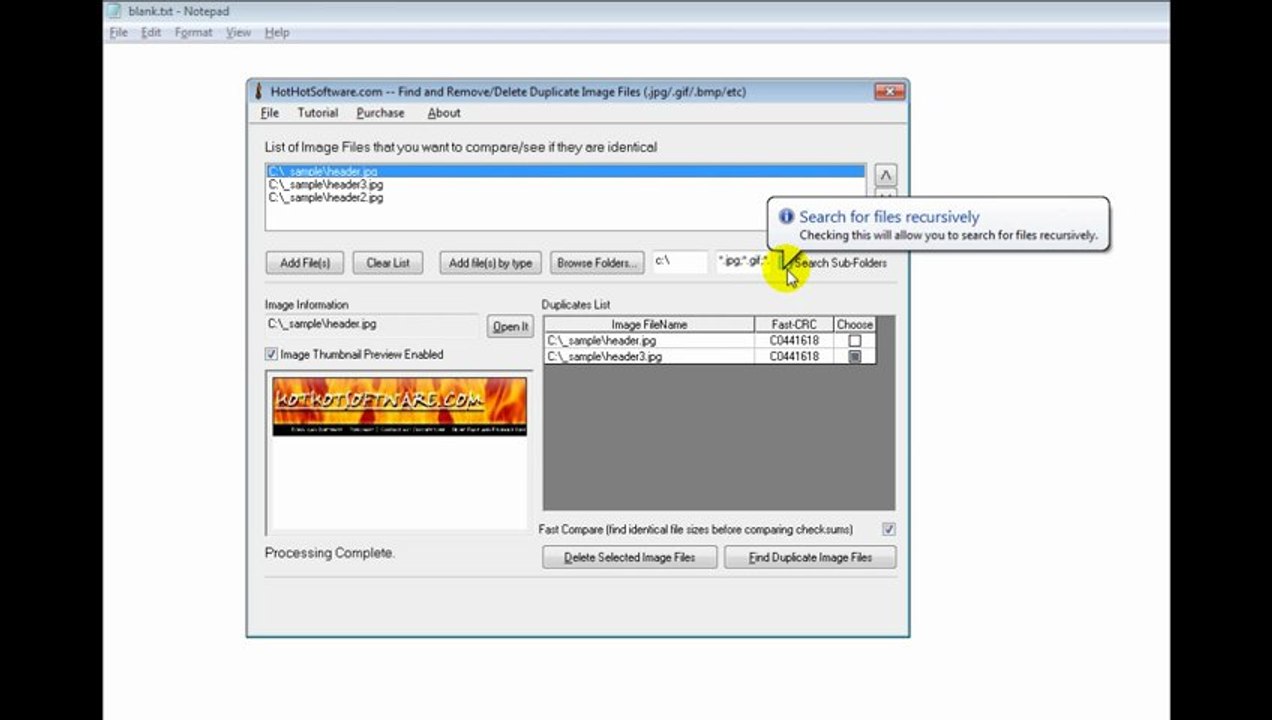
Task: Click the thermometer app icon in title bar
Action: [x=257, y=92]
